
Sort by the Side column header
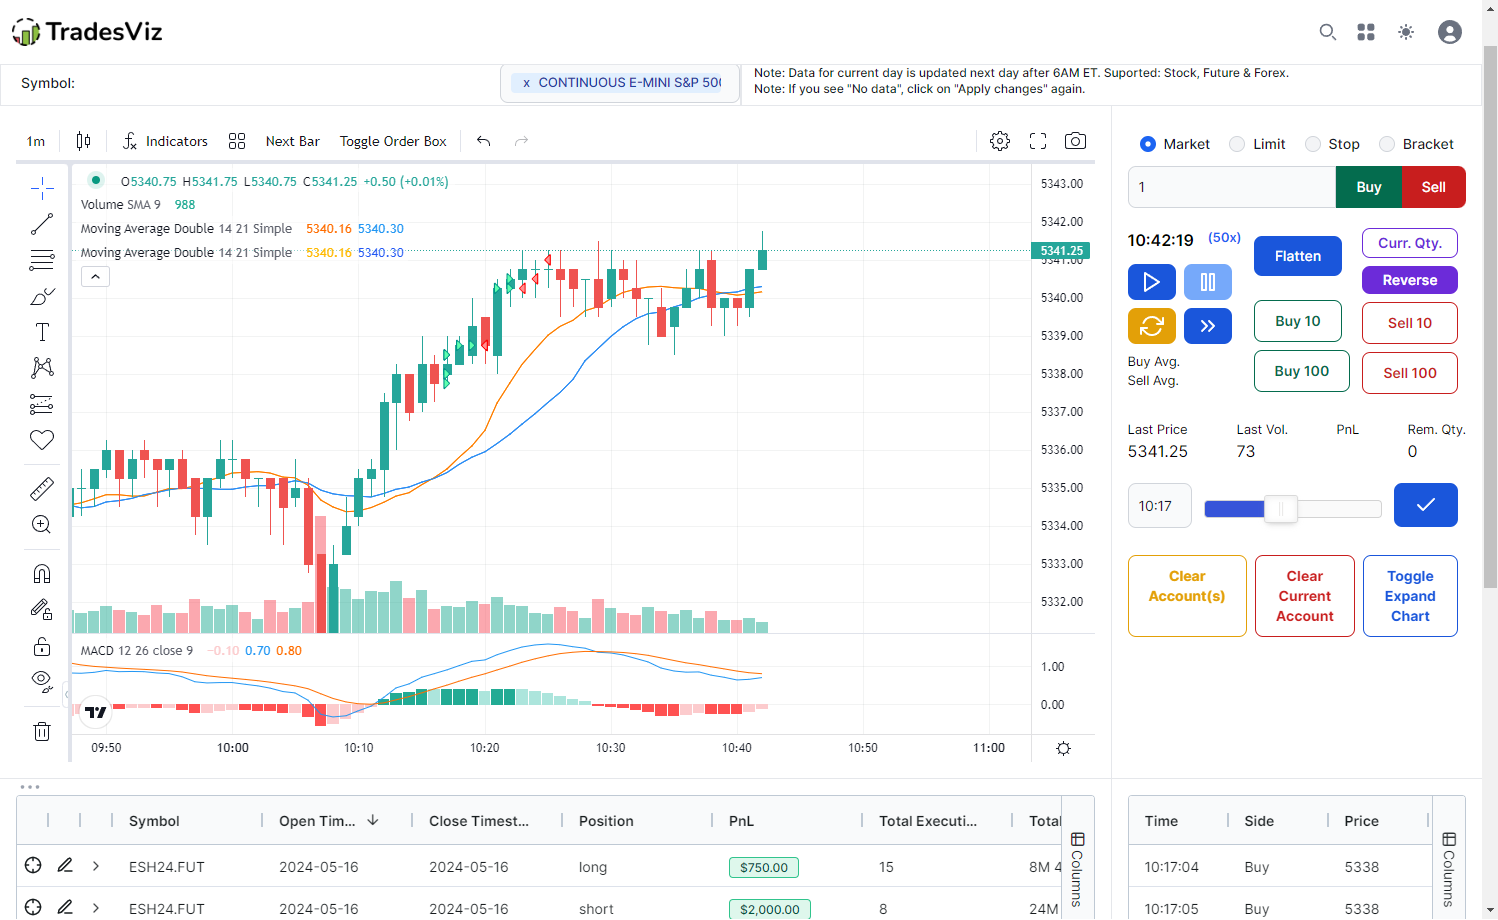[1259, 821]
